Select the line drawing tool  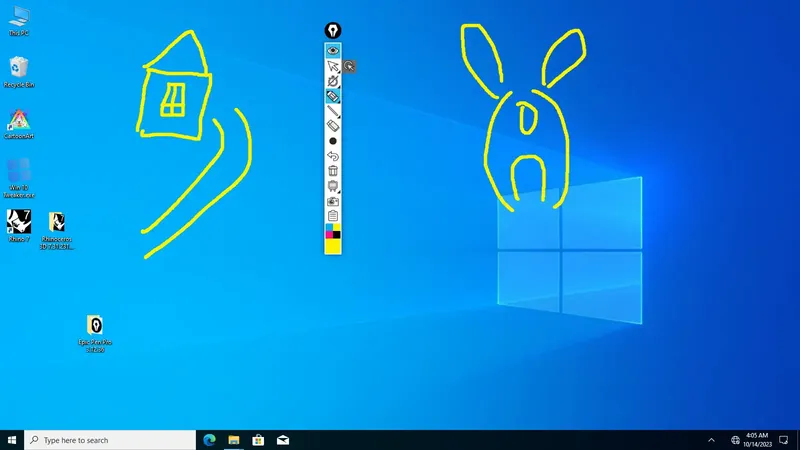click(333, 111)
